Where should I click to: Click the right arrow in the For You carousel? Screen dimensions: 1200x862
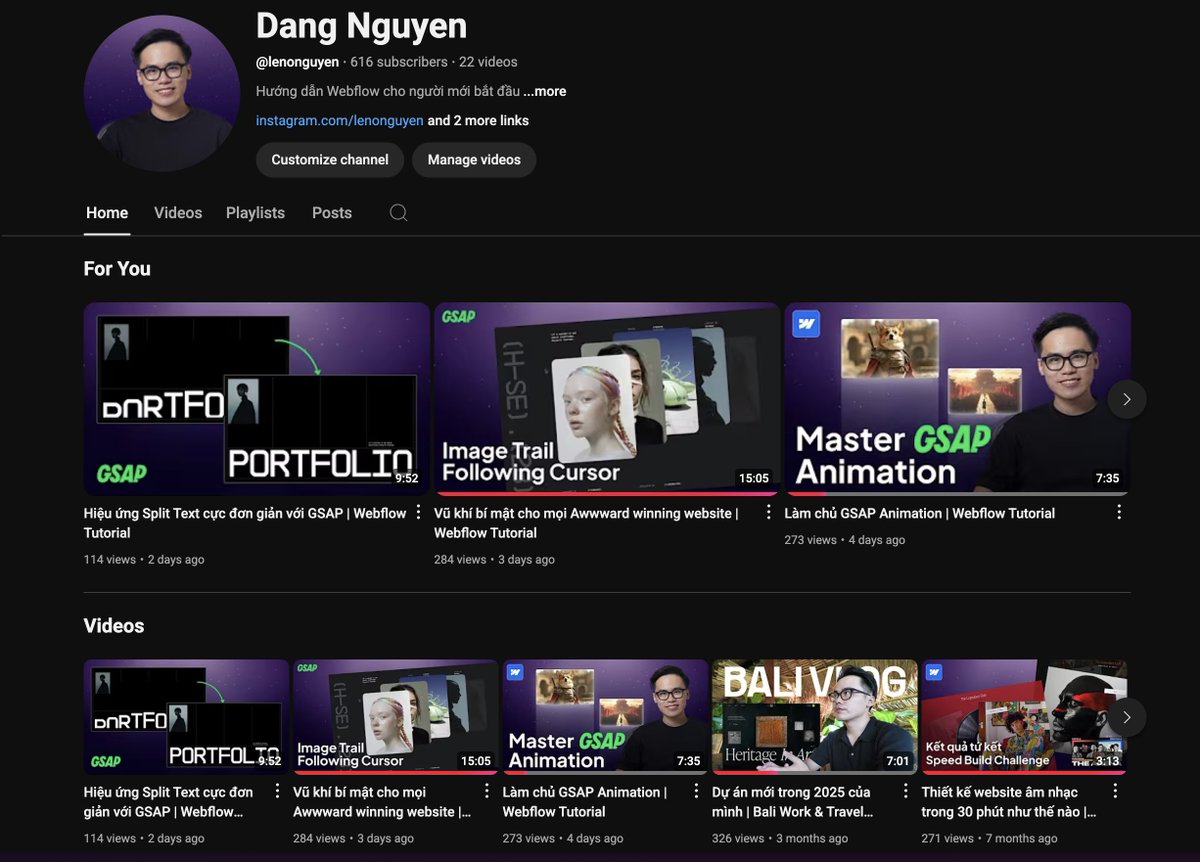click(1127, 398)
